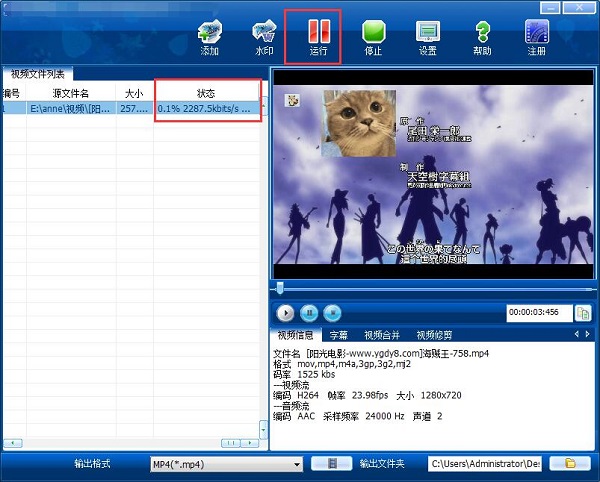Show previous tabs with the left arrow
The height and width of the screenshot is (482, 600).
point(577,334)
